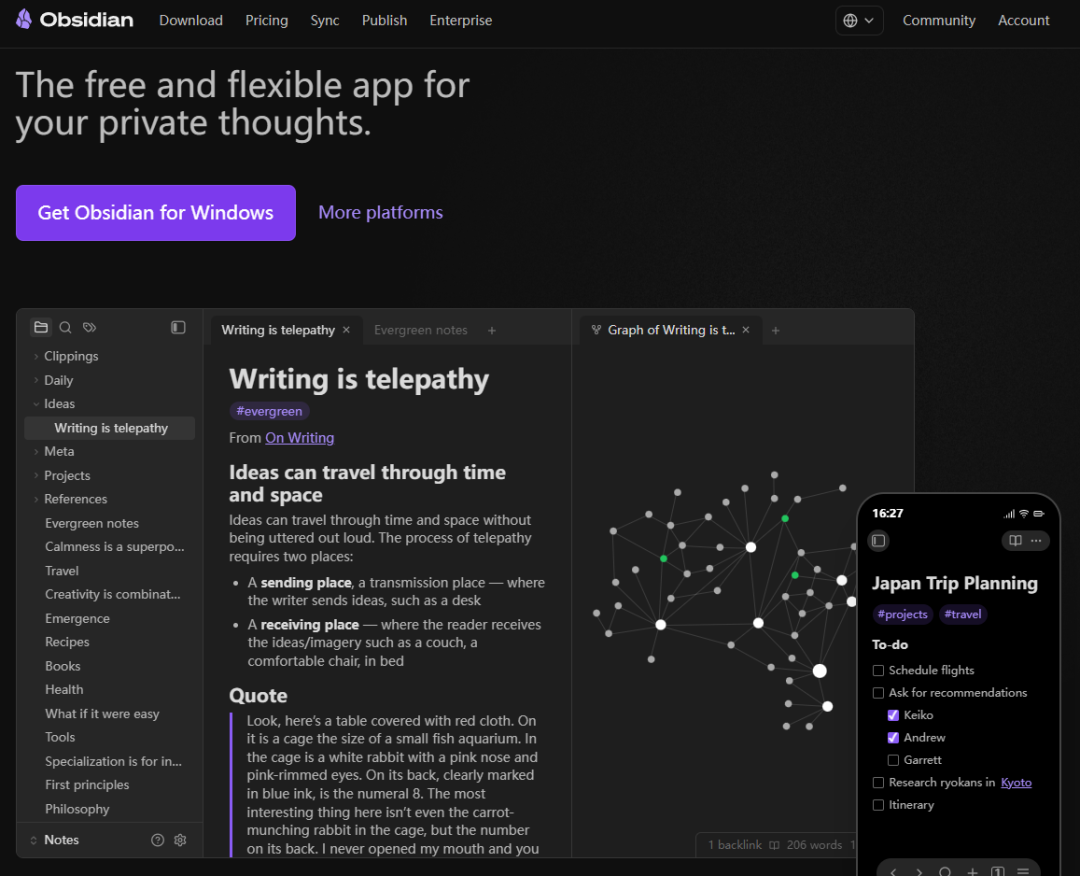1080x876 pixels.
Task: Click the search magnifier icon in sidebar
Action: (x=65, y=327)
